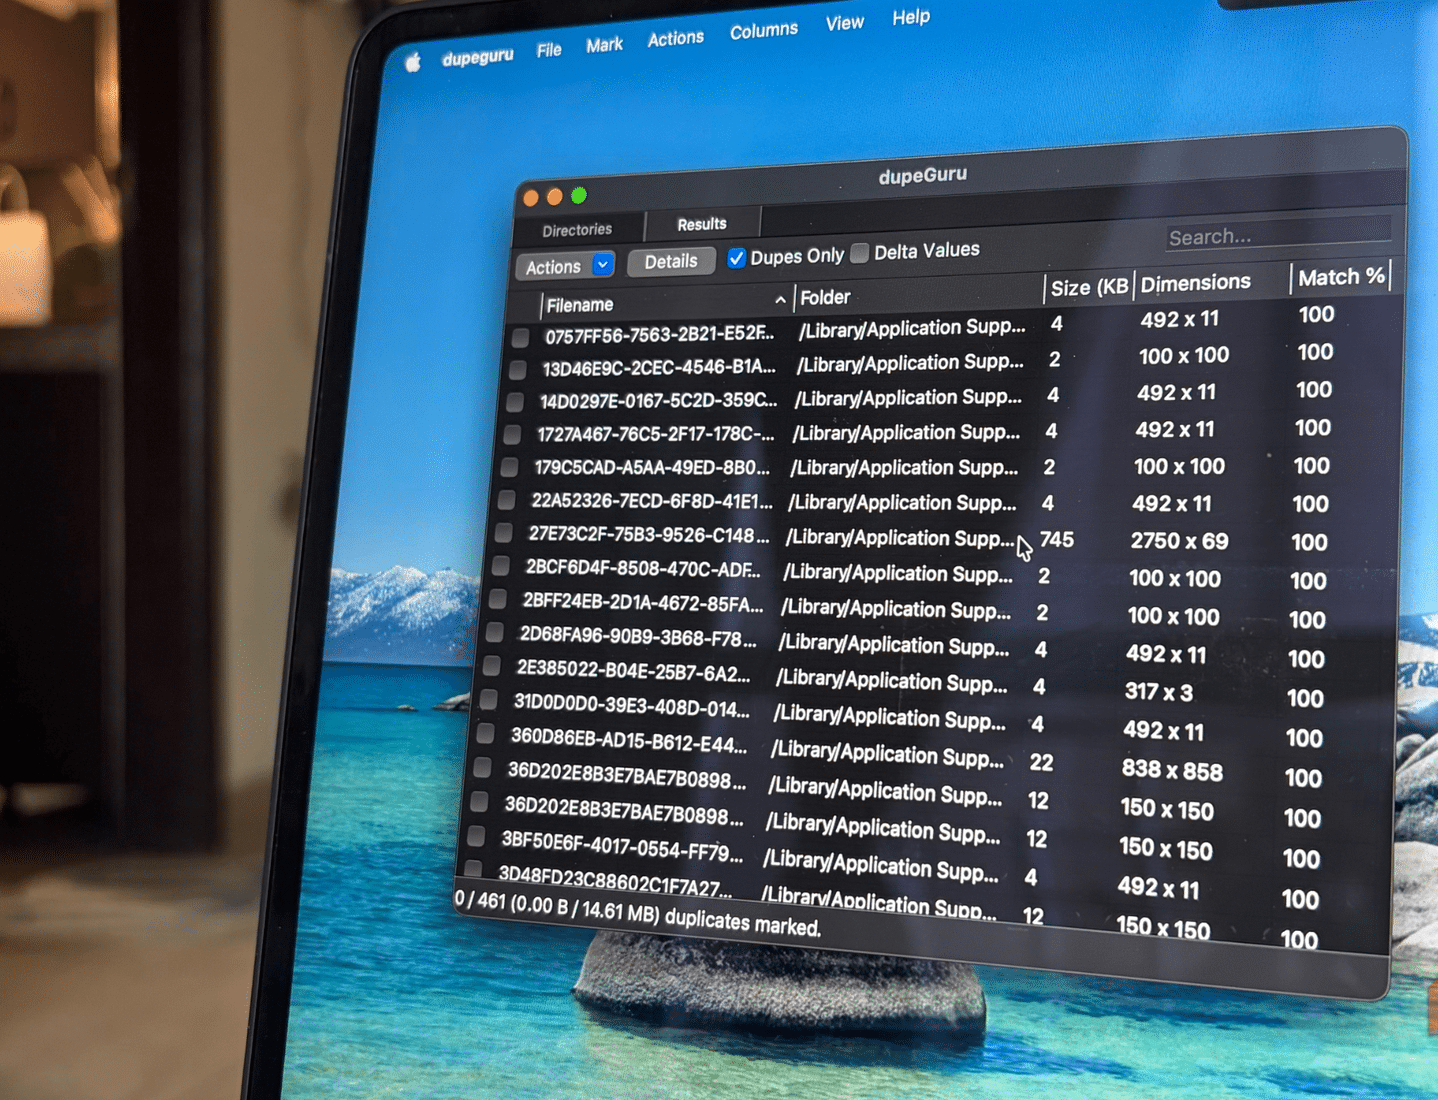Select filename 3BF50E6F-4017-0554-FF79
The height and width of the screenshot is (1100, 1438).
622,845
